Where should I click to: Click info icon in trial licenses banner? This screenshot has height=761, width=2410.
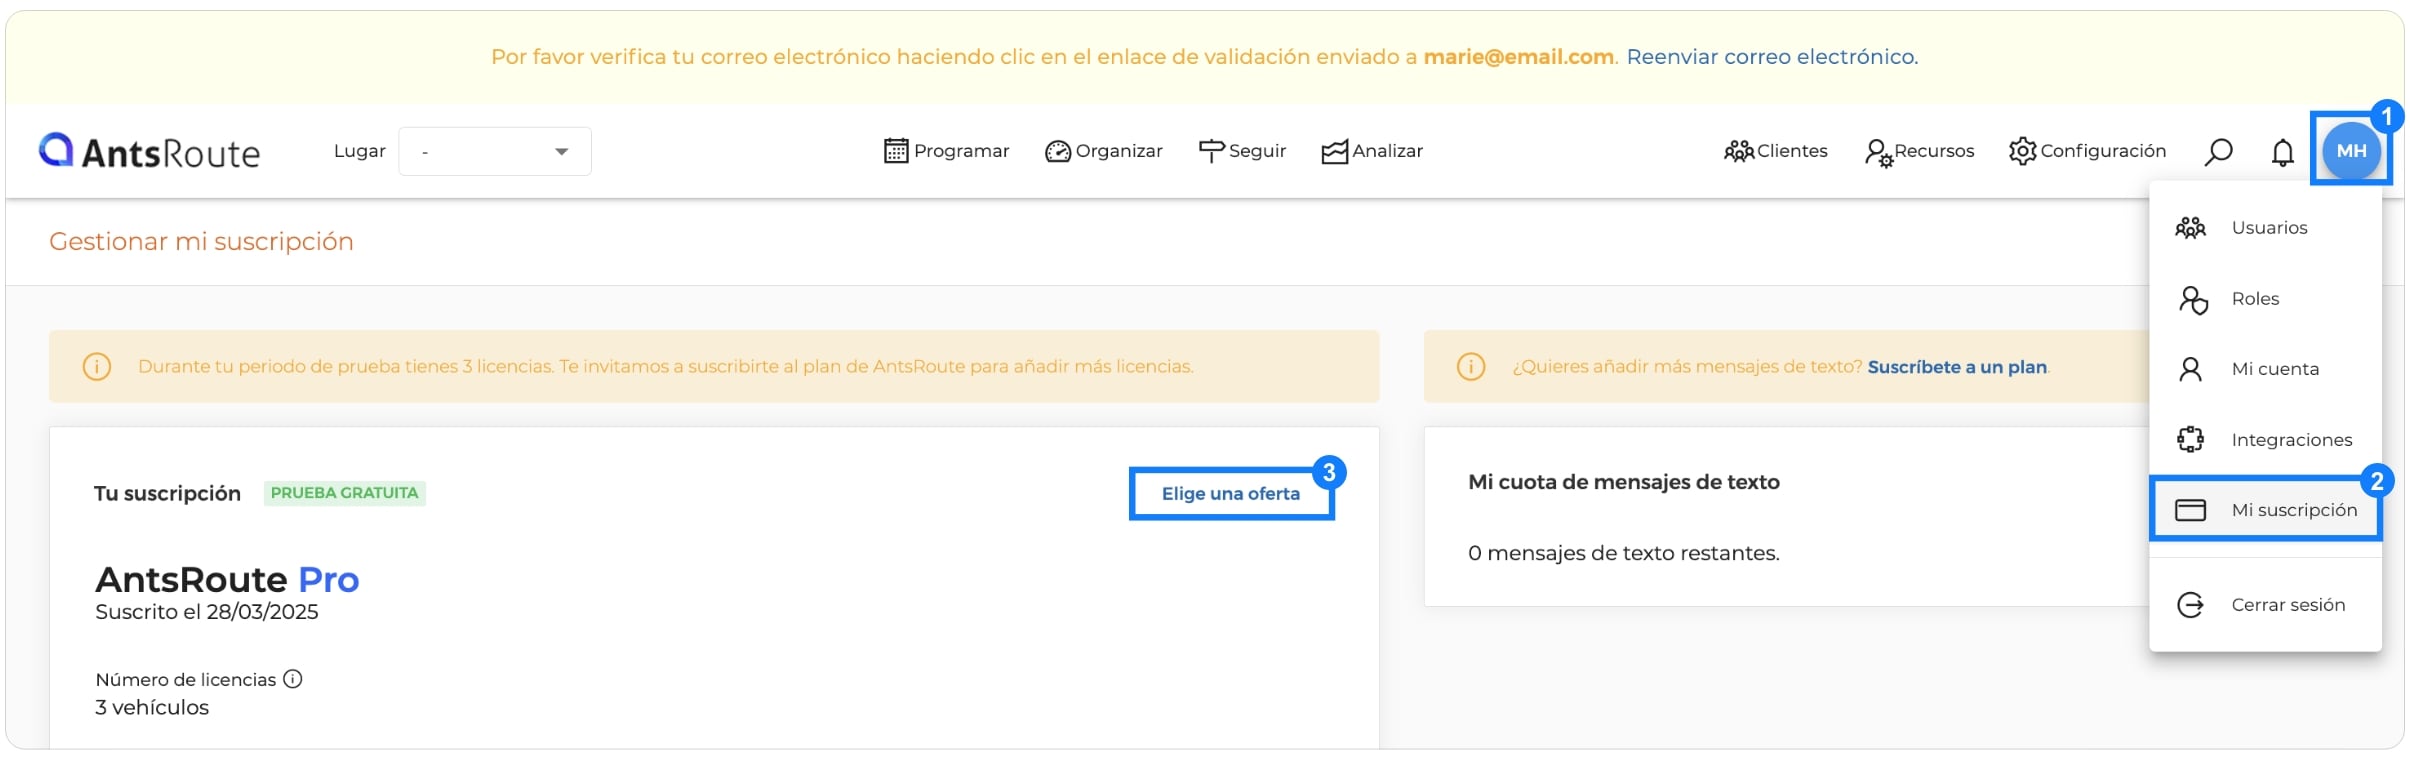97,366
